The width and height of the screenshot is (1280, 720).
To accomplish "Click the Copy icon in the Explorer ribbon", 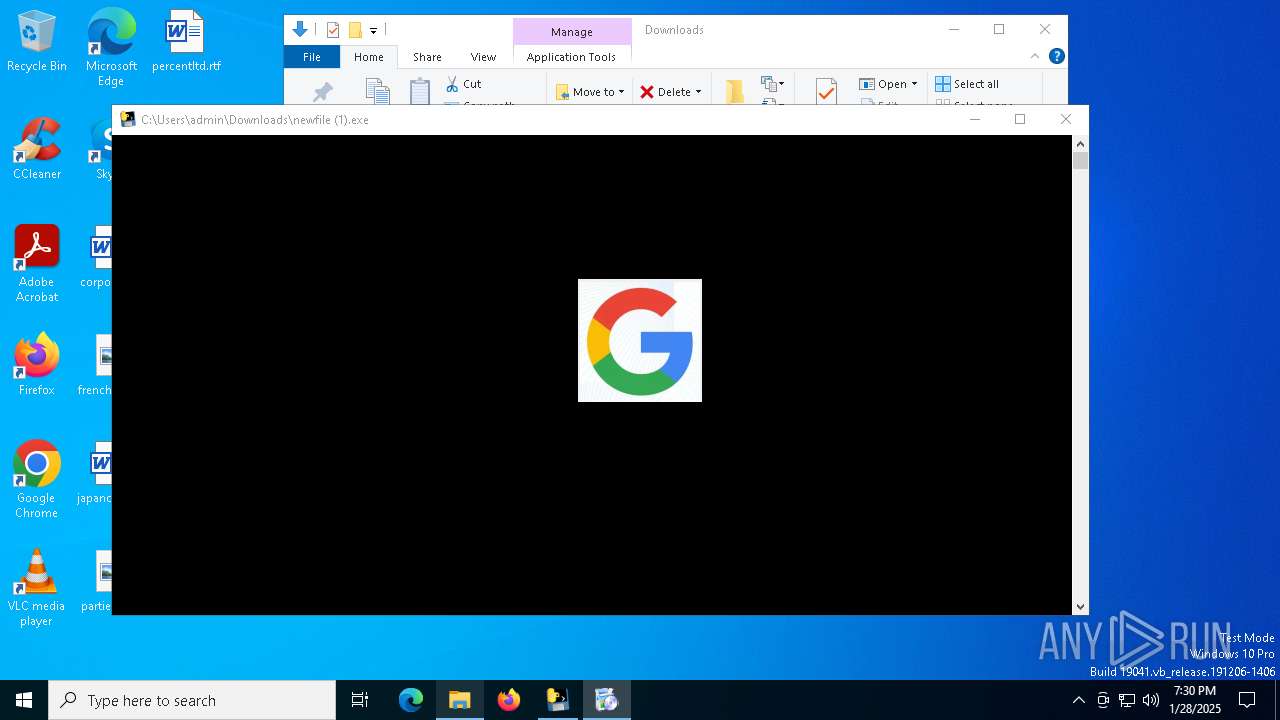I will [x=377, y=91].
